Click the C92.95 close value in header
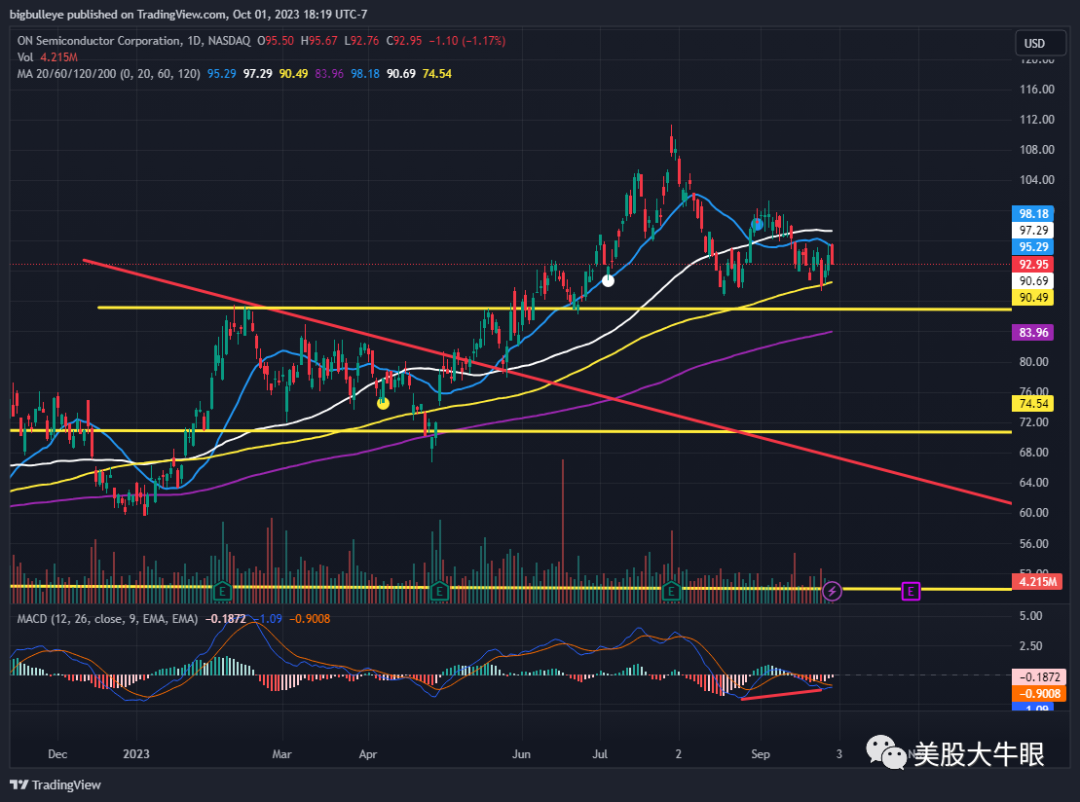 (x=404, y=41)
